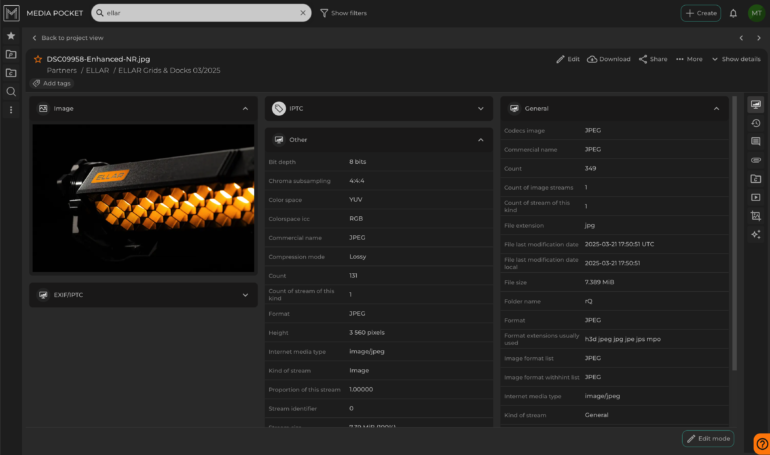Clear the search field with the X
The height and width of the screenshot is (455, 770).
click(x=303, y=13)
